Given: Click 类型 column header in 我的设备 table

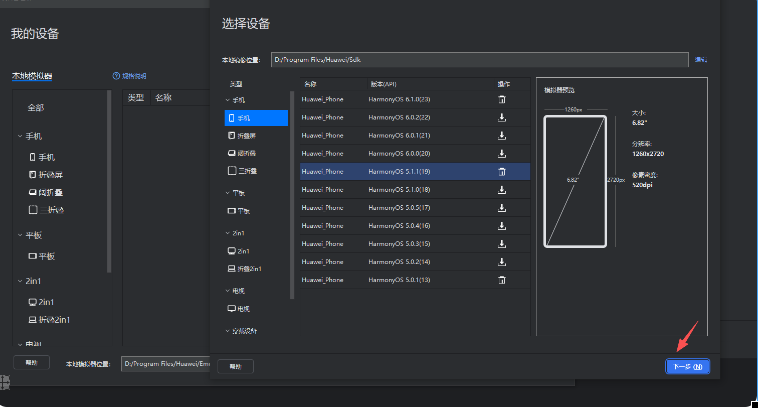Looking at the screenshot, I should (x=136, y=98).
